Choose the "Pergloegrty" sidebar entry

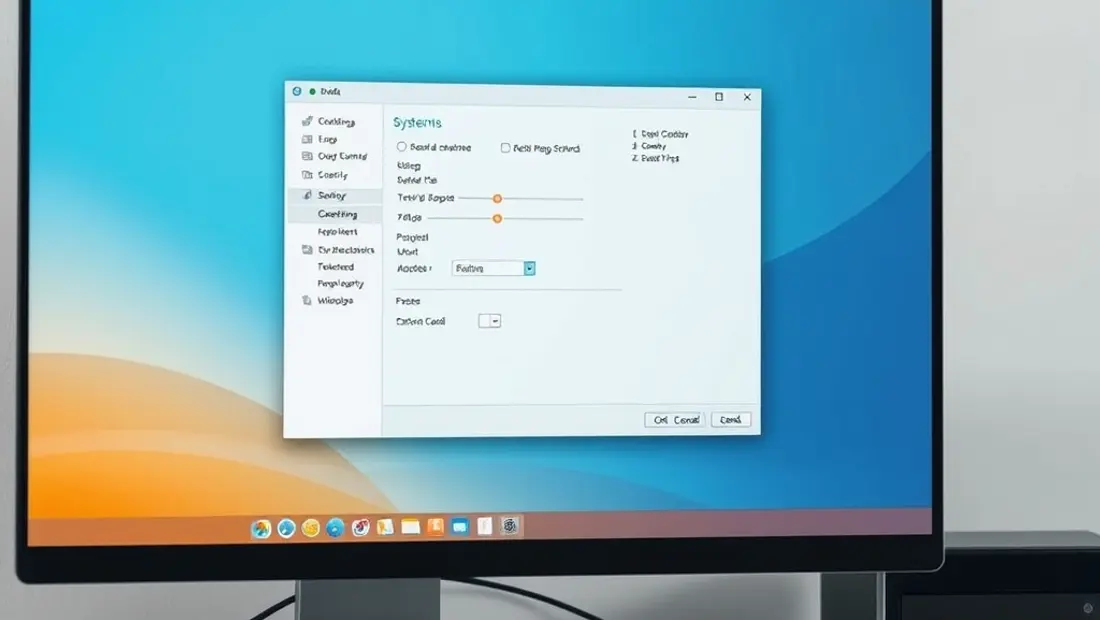[x=340, y=283]
